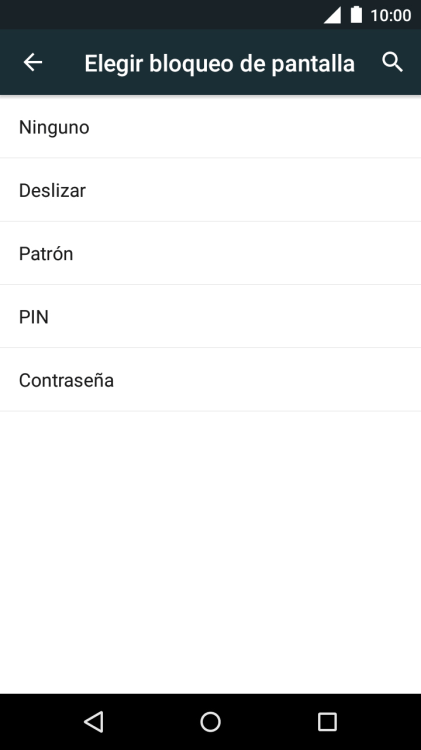Tap the blank area below Contraseña
The image size is (421, 750).
[210, 552]
